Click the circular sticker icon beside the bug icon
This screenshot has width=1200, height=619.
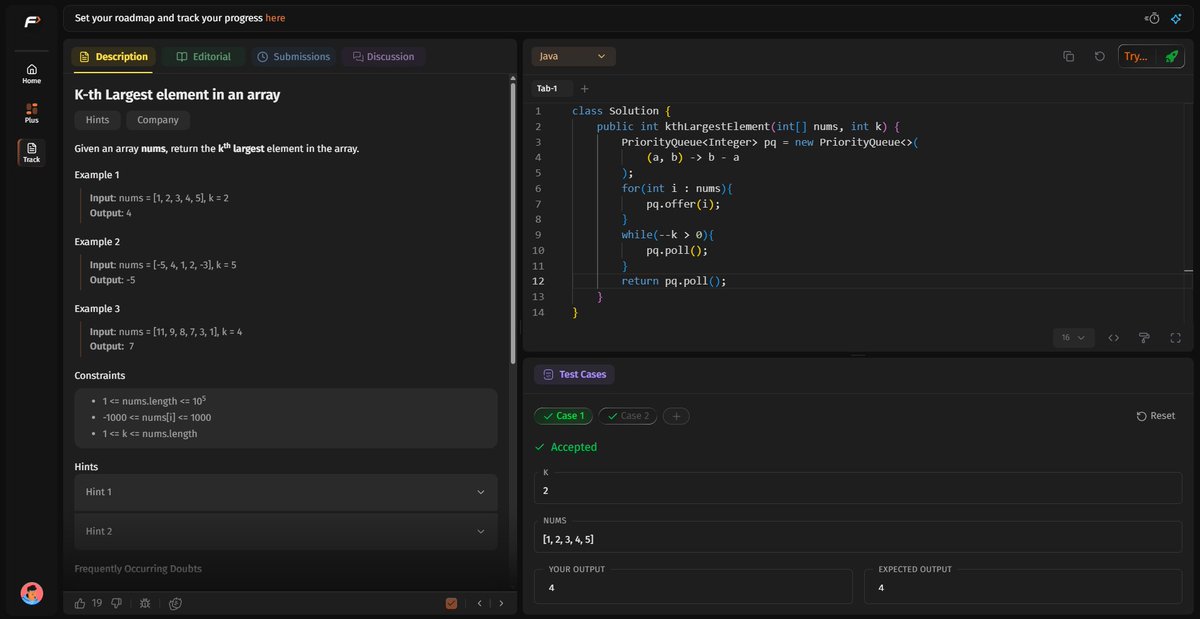(176, 603)
